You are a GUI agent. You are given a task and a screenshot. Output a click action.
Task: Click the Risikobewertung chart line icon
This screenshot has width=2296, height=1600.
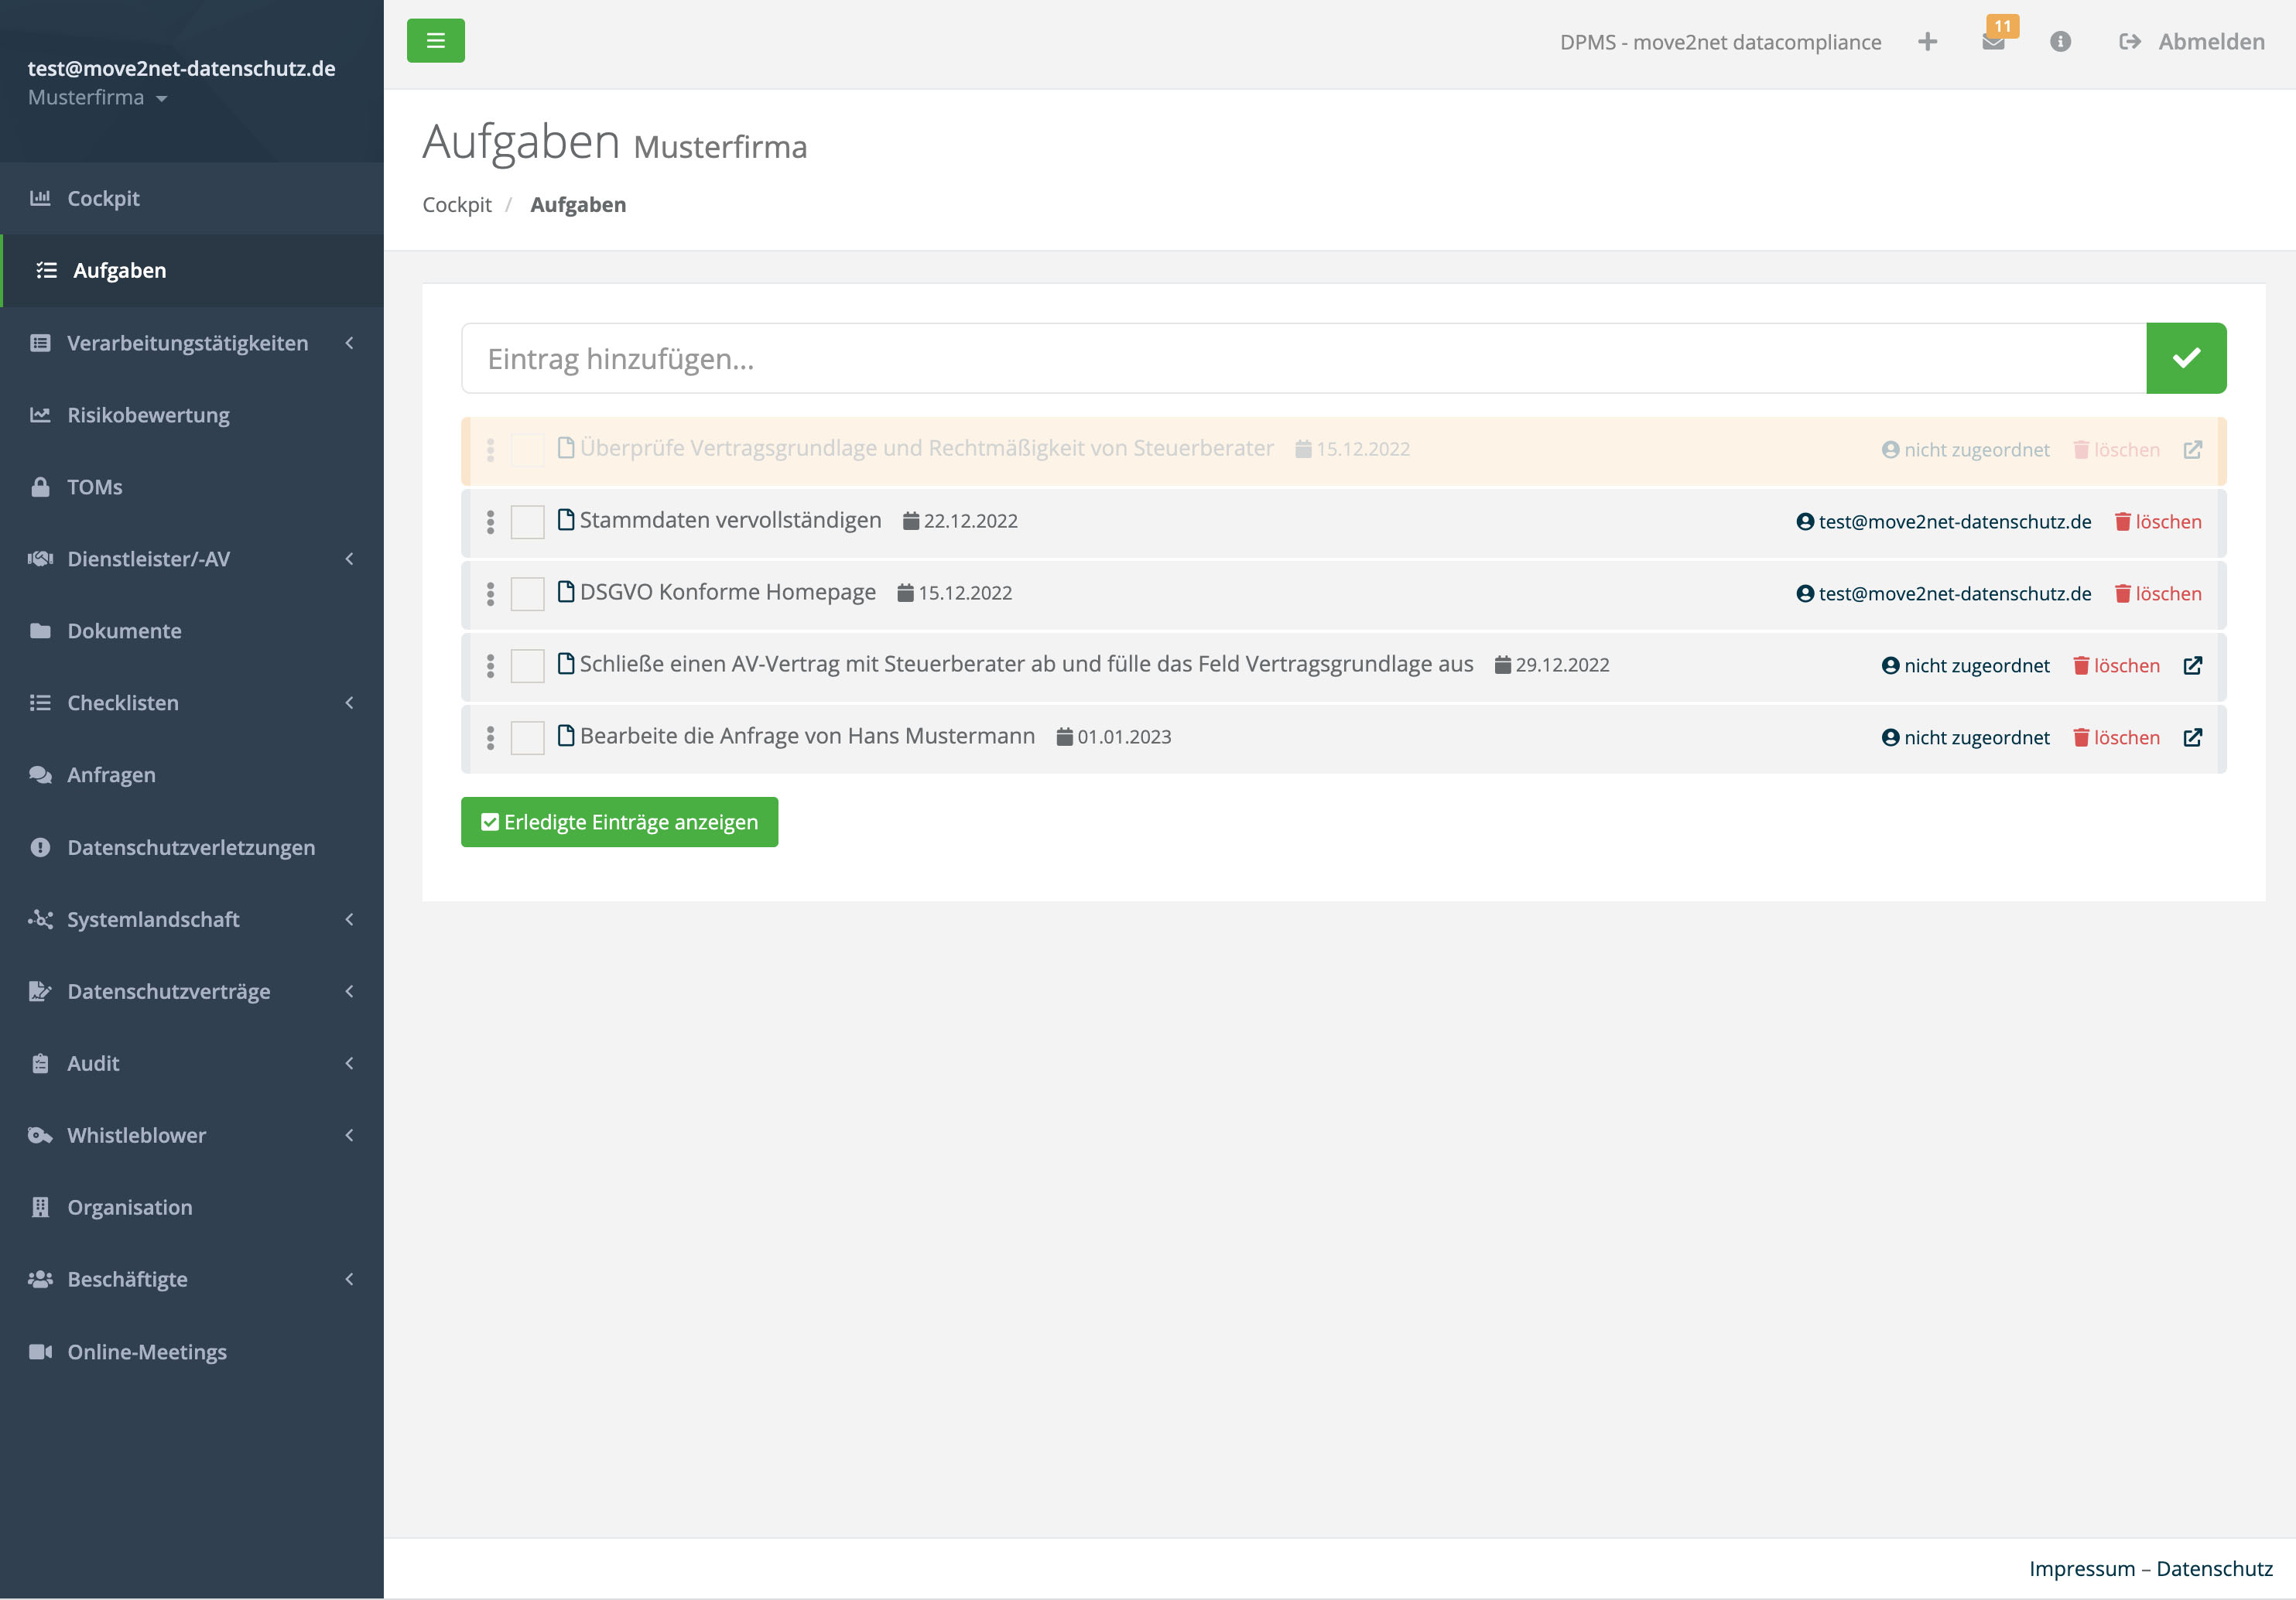click(x=40, y=415)
